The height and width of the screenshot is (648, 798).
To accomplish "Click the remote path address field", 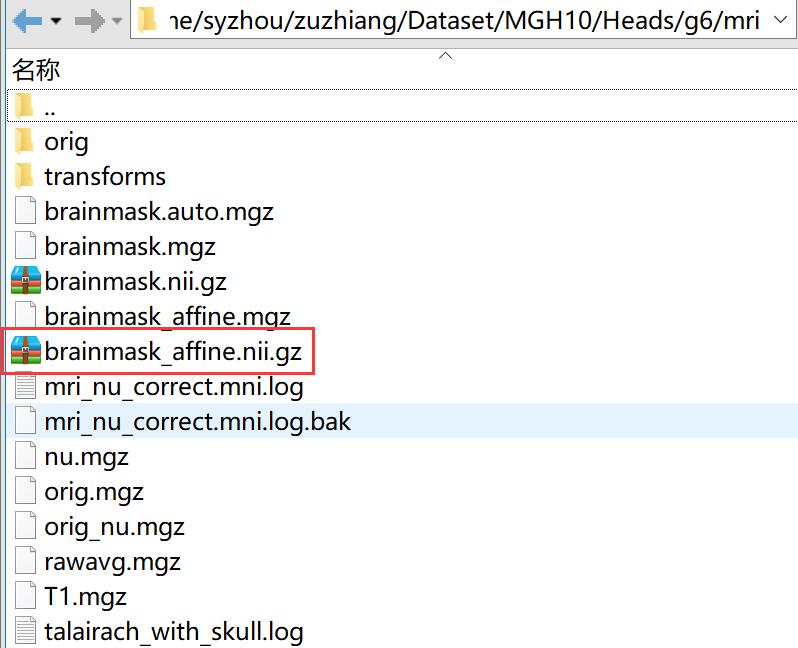I will (x=464, y=21).
